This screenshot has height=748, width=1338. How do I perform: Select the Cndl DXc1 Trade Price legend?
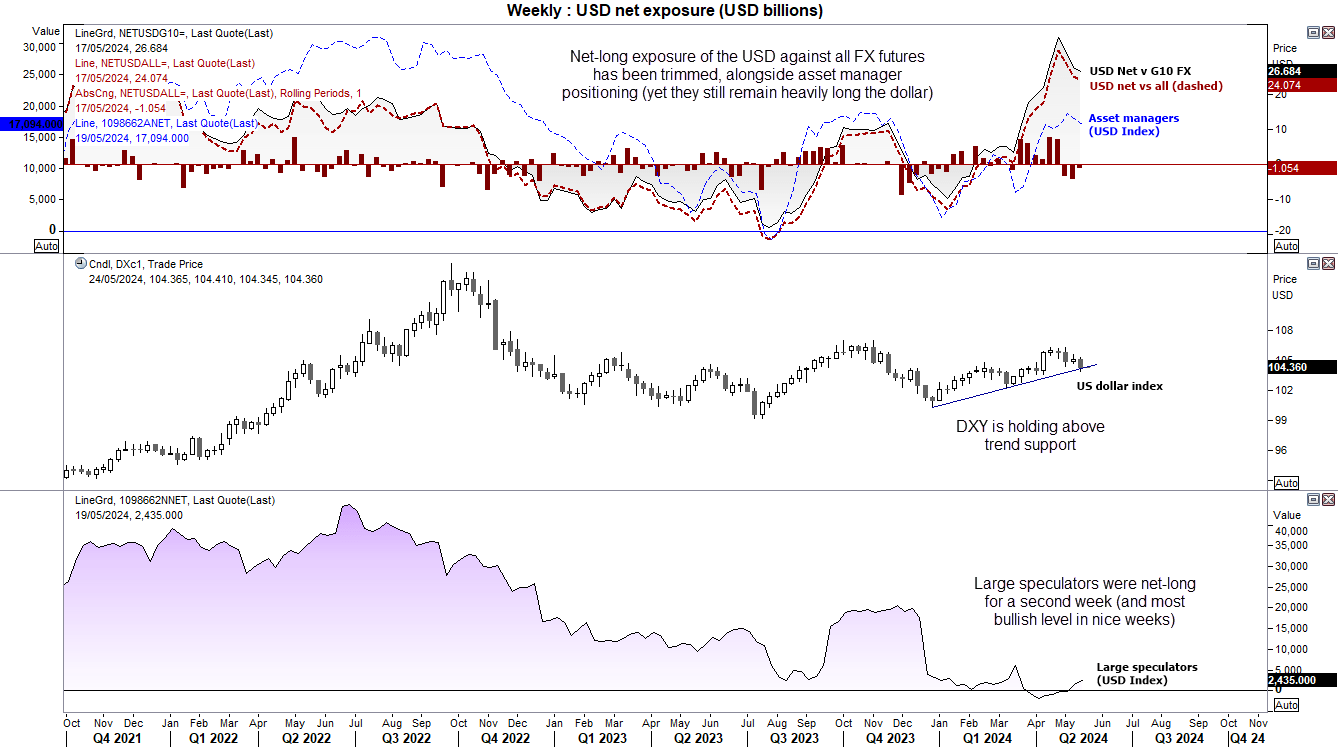click(147, 265)
